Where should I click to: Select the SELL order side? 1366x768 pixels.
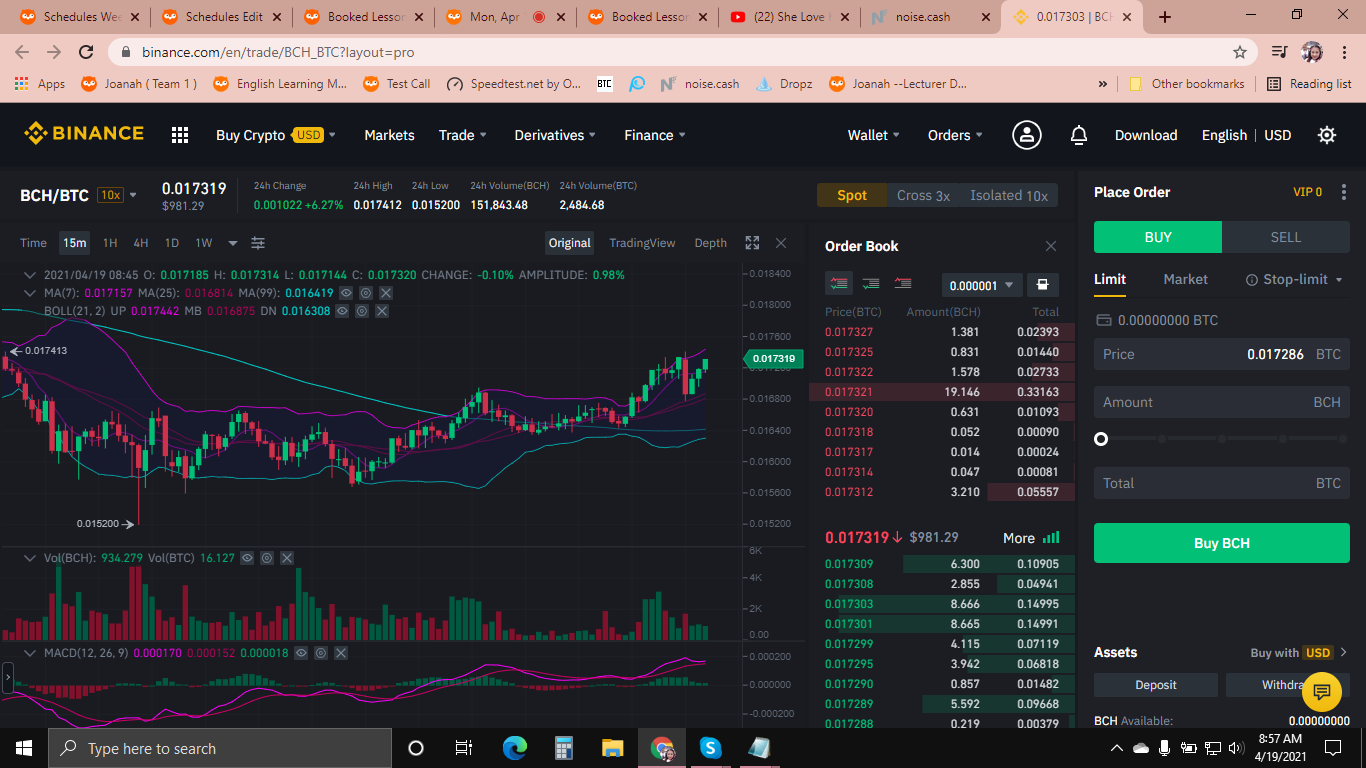pyautogui.click(x=1286, y=237)
